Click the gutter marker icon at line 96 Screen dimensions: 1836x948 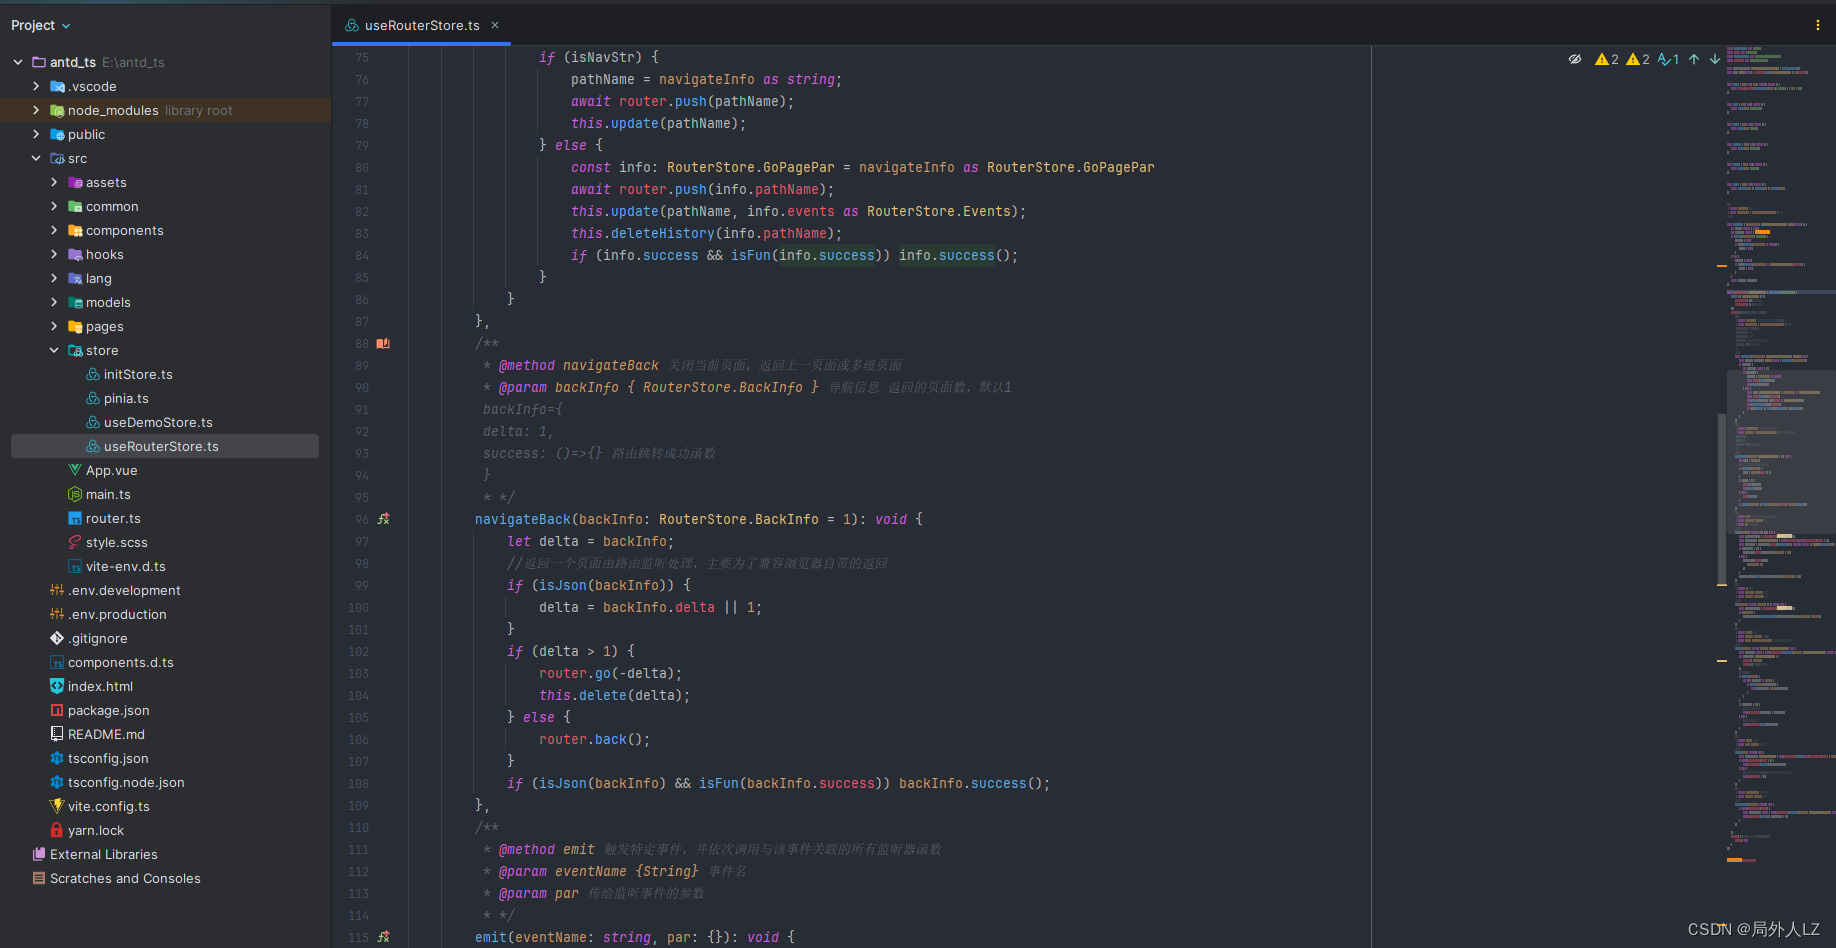383,519
